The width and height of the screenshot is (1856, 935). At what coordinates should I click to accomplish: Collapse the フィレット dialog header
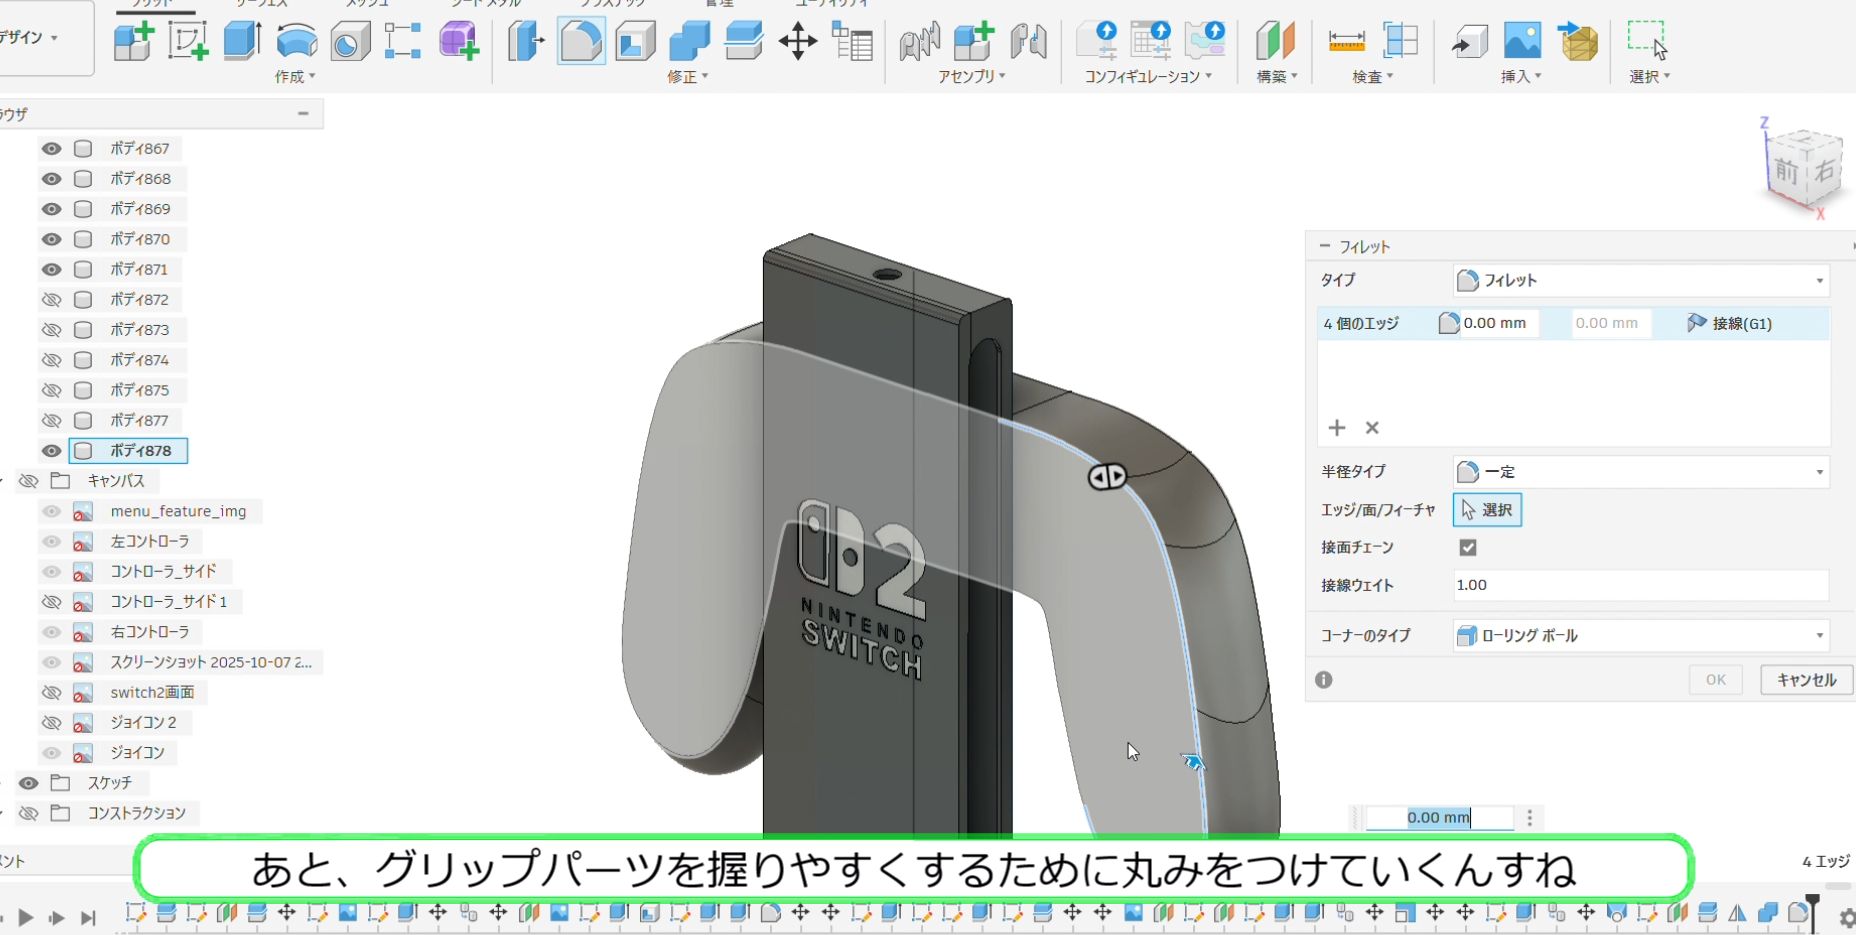[x=1325, y=246]
